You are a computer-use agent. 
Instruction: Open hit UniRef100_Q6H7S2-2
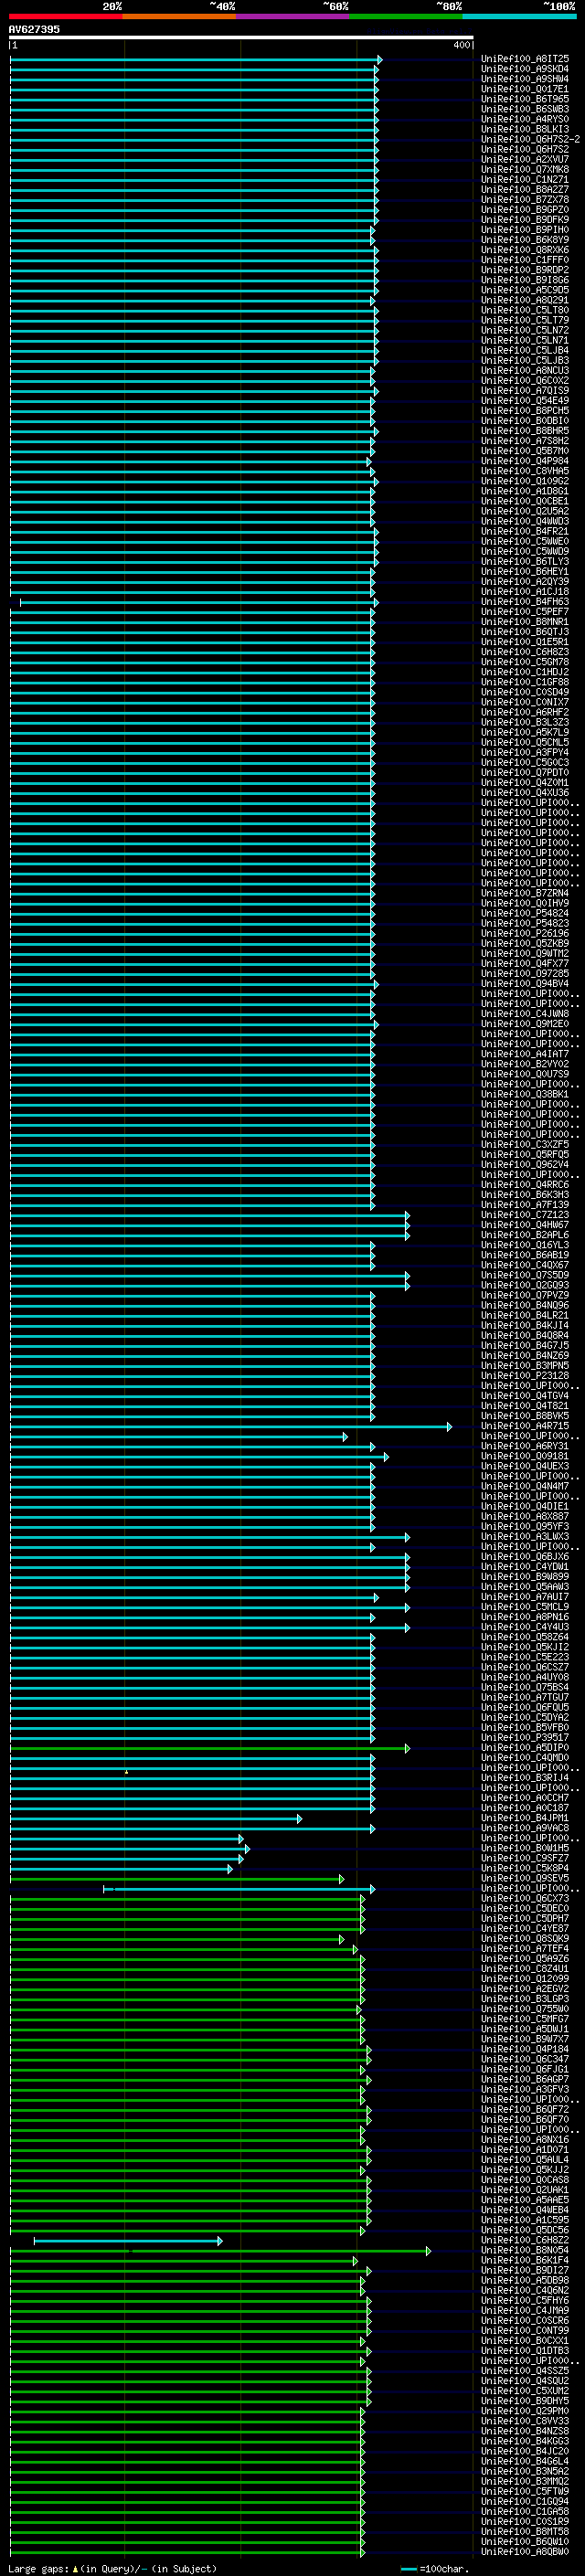coord(530,139)
